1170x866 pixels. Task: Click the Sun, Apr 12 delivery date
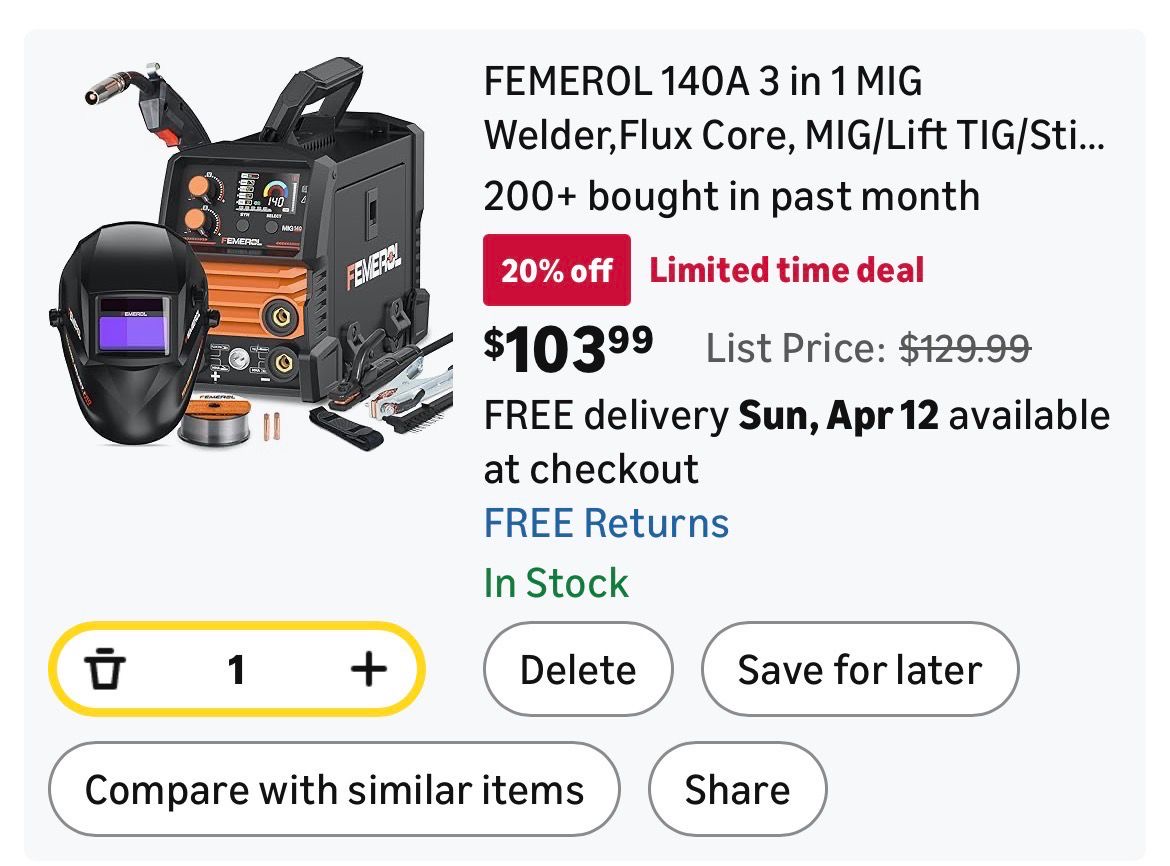(838, 415)
